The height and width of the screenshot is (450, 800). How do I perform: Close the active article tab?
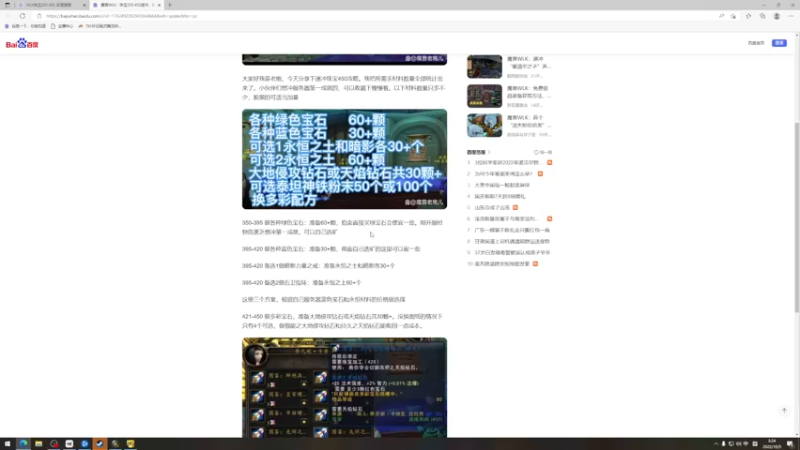tap(159, 5)
